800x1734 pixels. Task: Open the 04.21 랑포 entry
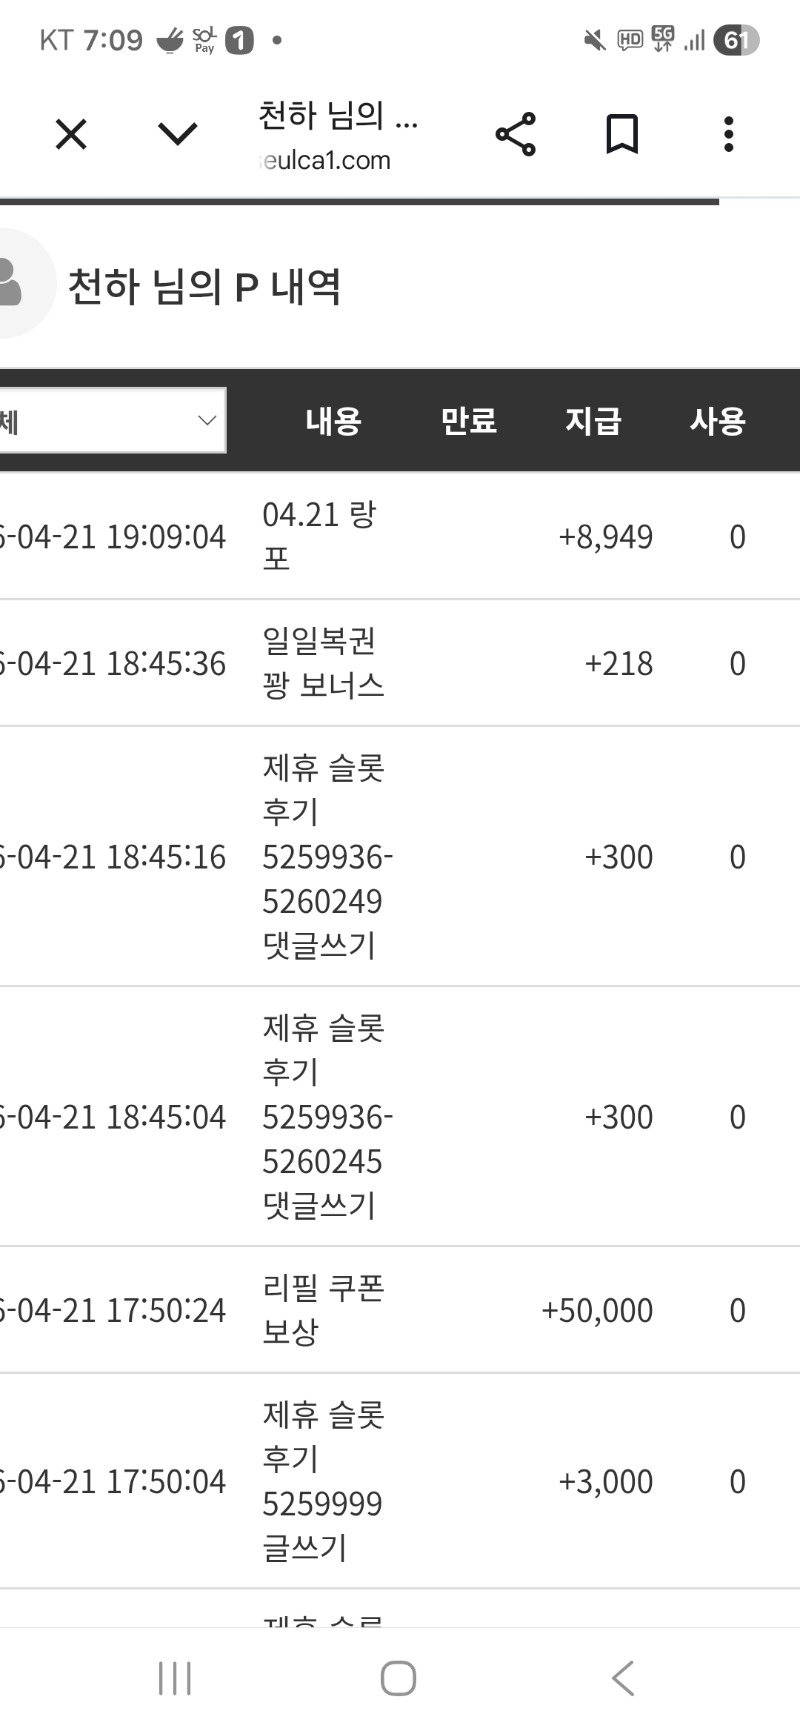tap(319, 536)
